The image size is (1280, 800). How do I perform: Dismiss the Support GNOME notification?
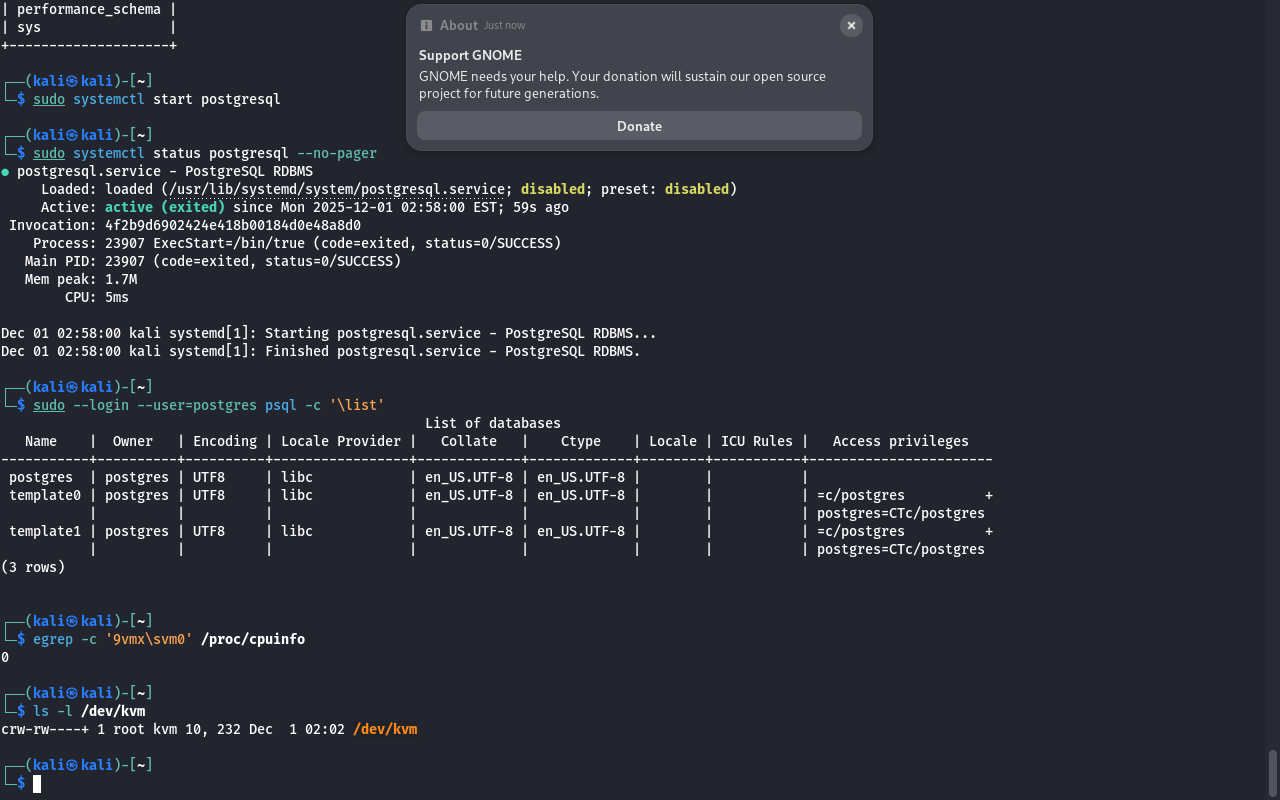coord(851,26)
